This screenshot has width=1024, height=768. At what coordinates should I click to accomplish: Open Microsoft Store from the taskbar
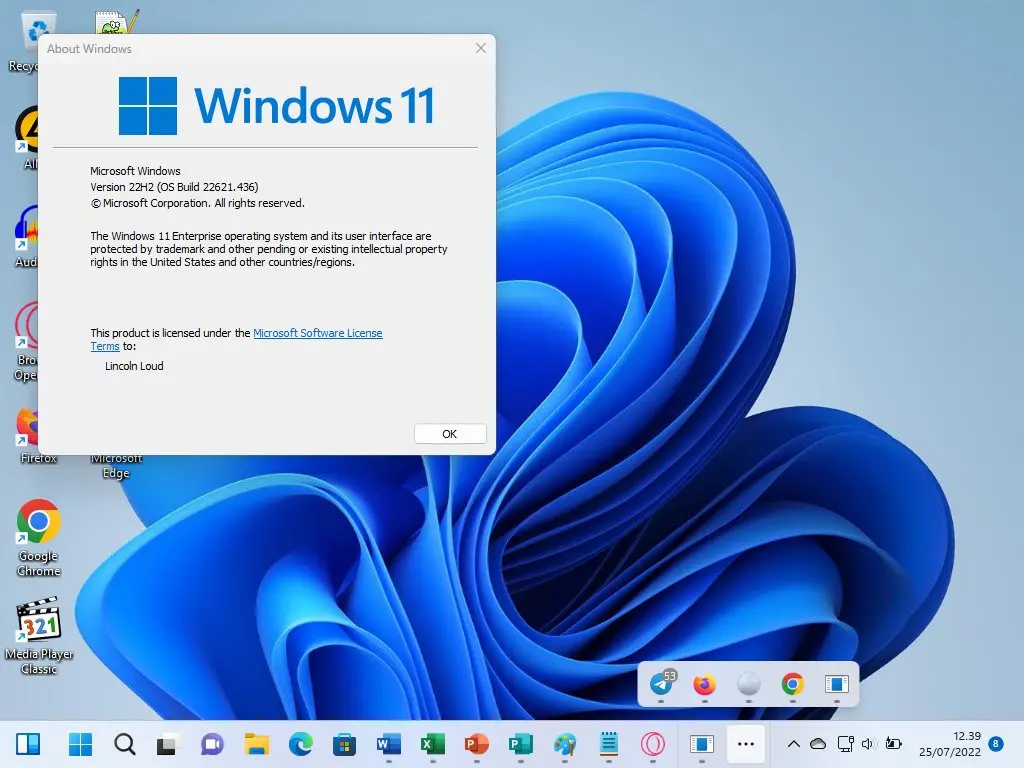click(x=344, y=744)
